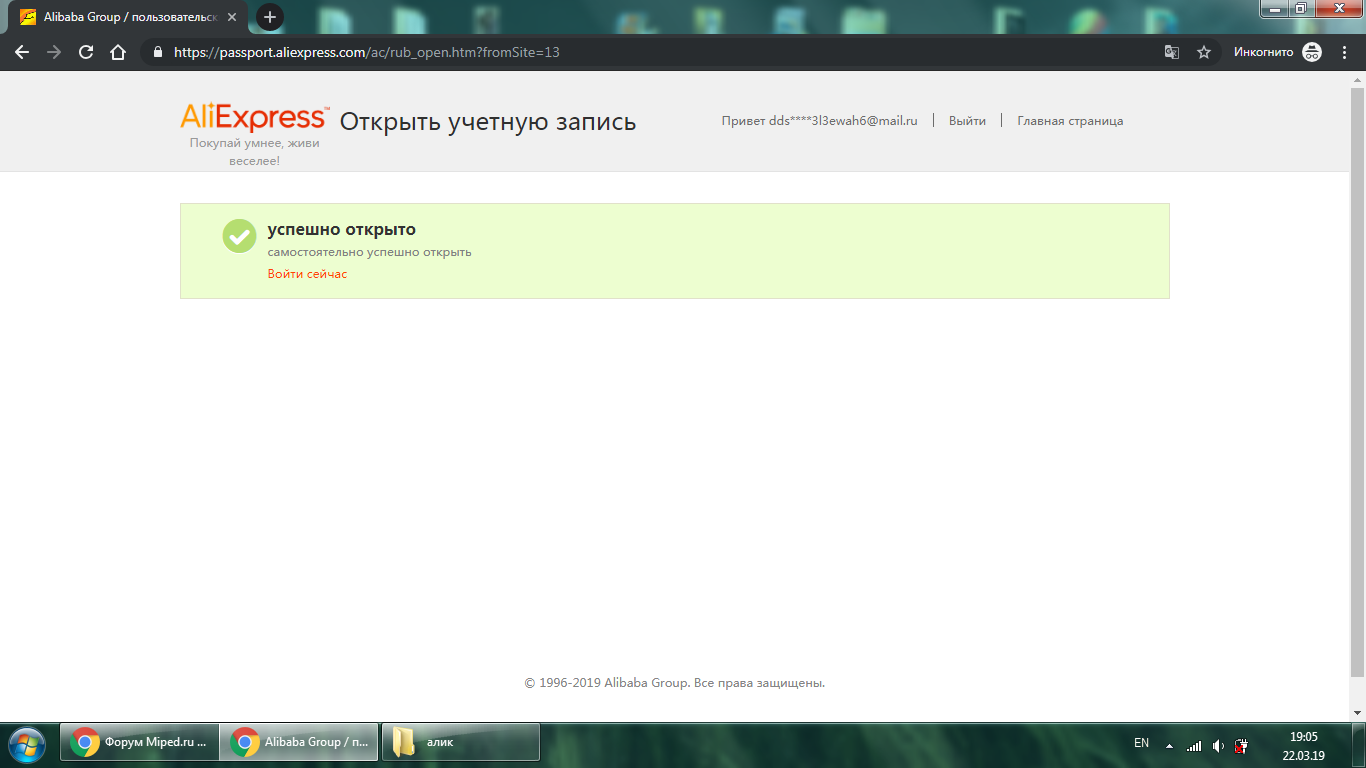Open the Windows Start menu
The image size is (1366, 768).
[x=27, y=743]
